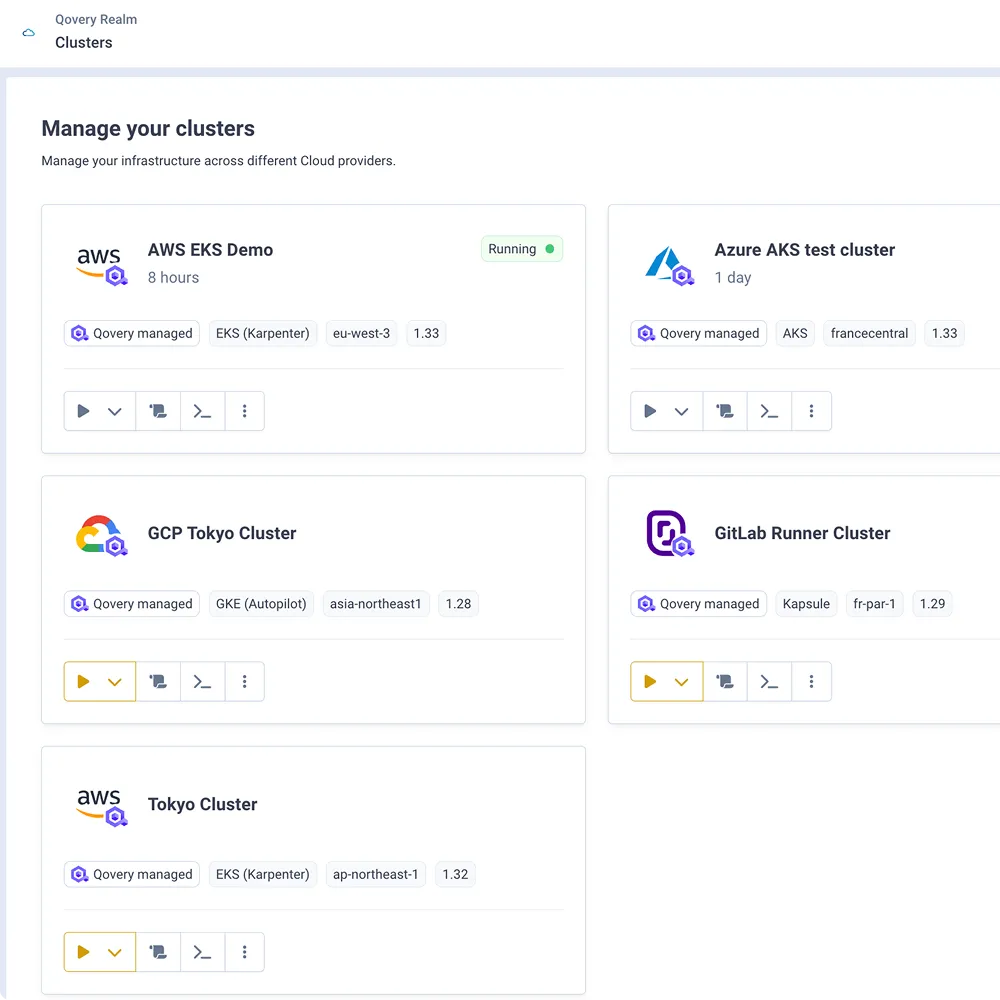1000x1000 pixels.
Task: Click EKS (Karpenter) tag on Tokyo Cluster
Action: [262, 874]
